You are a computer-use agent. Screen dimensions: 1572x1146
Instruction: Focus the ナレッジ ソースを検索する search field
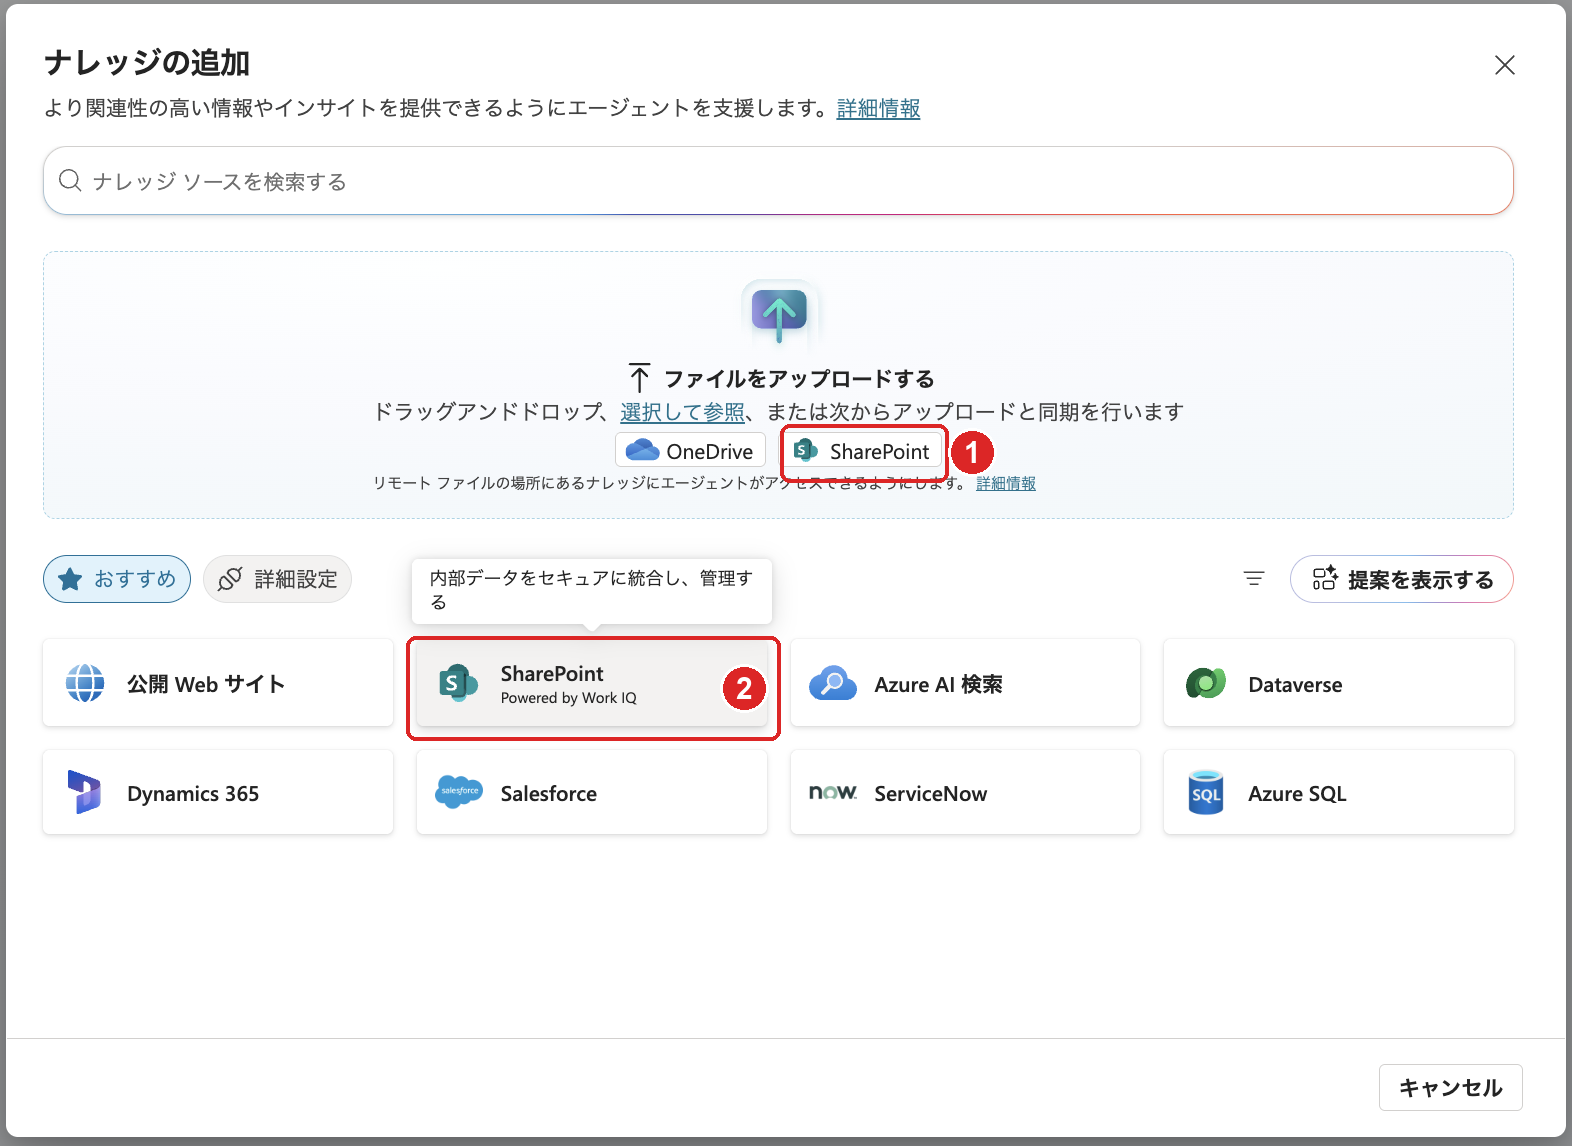pos(778,181)
